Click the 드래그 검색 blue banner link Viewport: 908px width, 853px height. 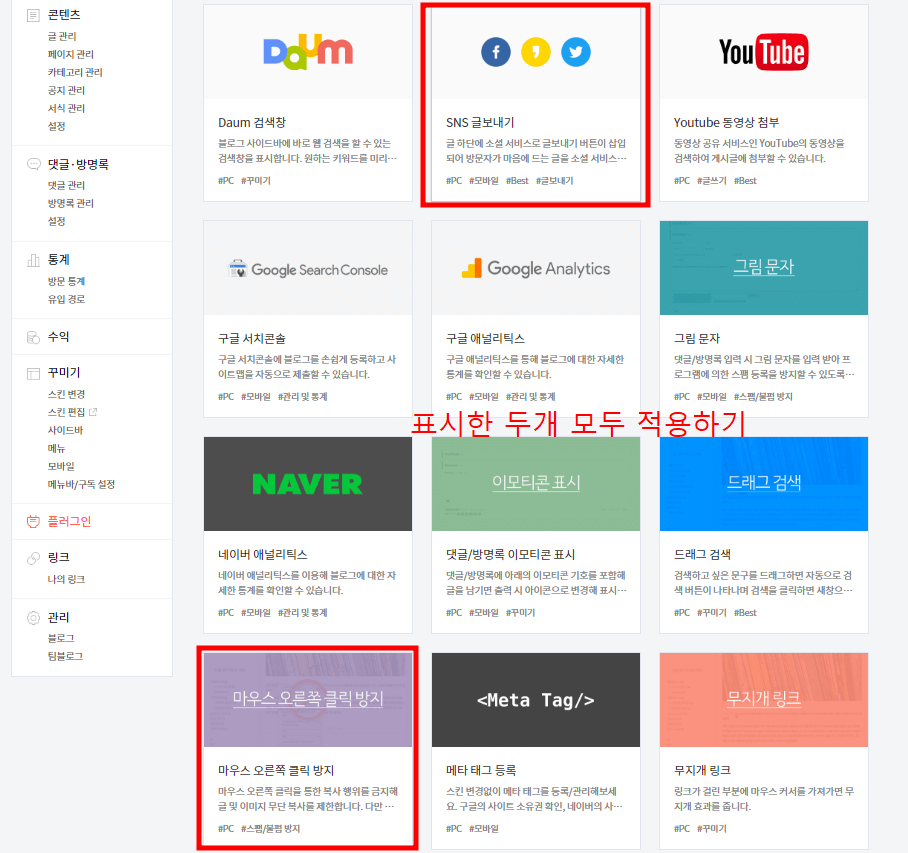[x=764, y=482]
